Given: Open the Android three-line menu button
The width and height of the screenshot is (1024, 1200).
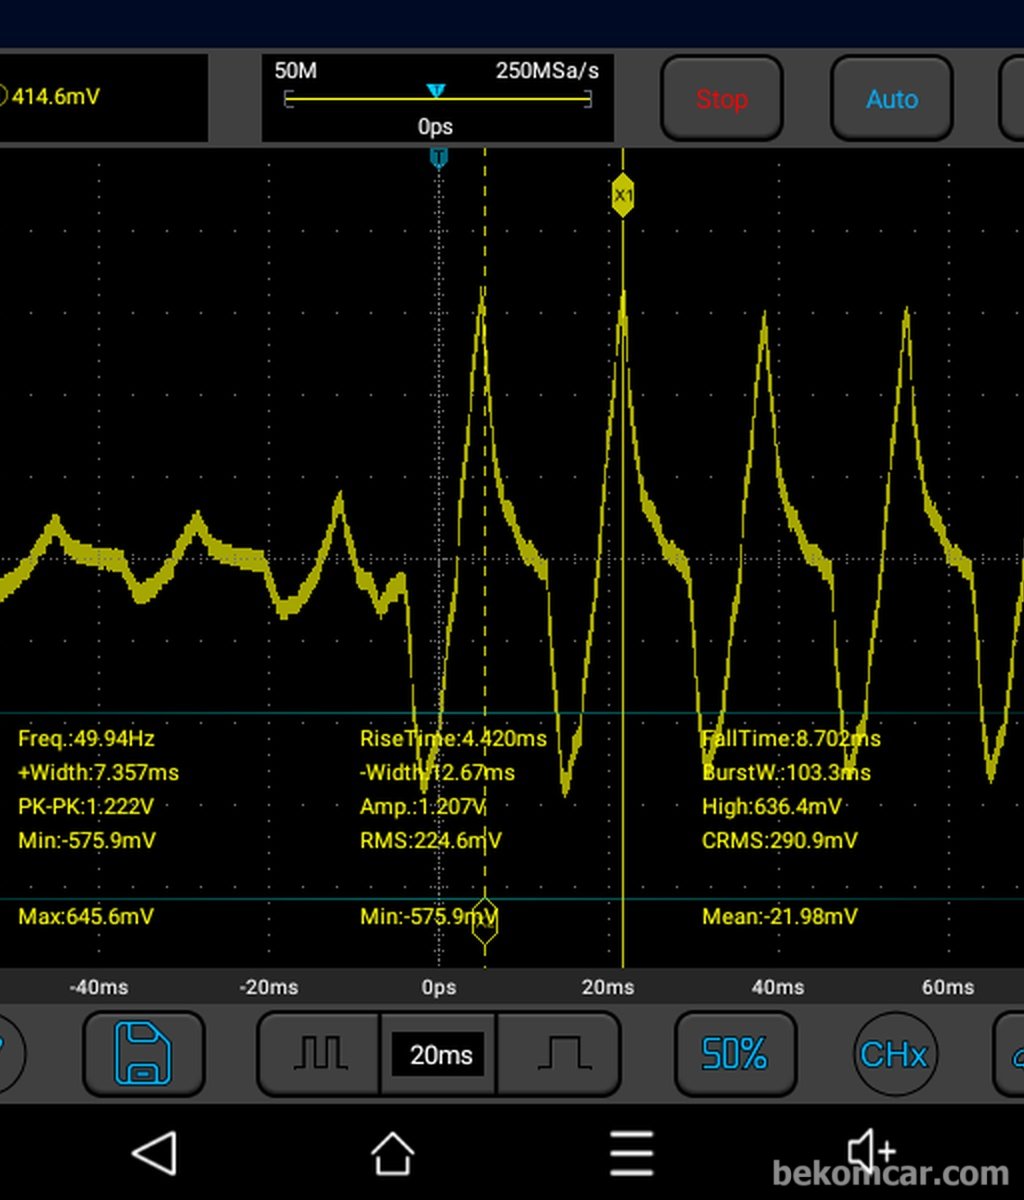Looking at the screenshot, I should [x=631, y=1153].
